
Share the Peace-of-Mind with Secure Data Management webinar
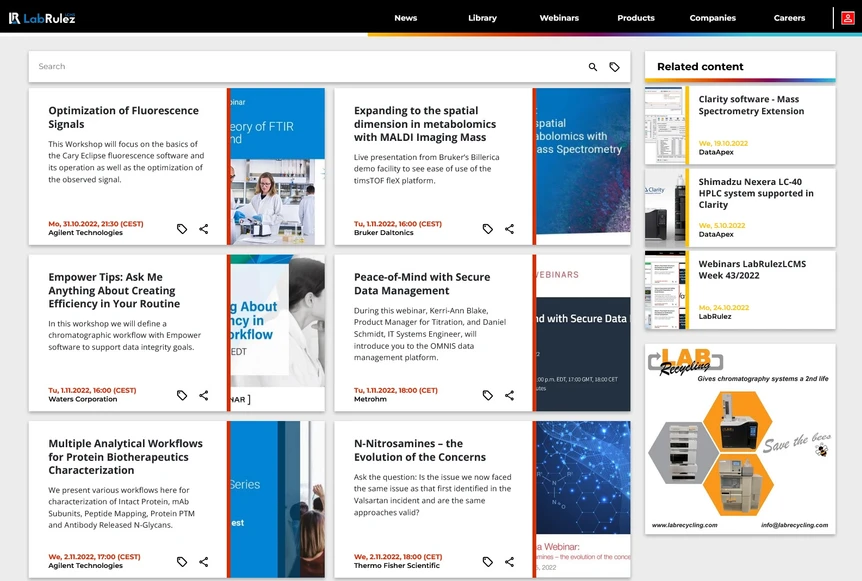[x=510, y=395]
